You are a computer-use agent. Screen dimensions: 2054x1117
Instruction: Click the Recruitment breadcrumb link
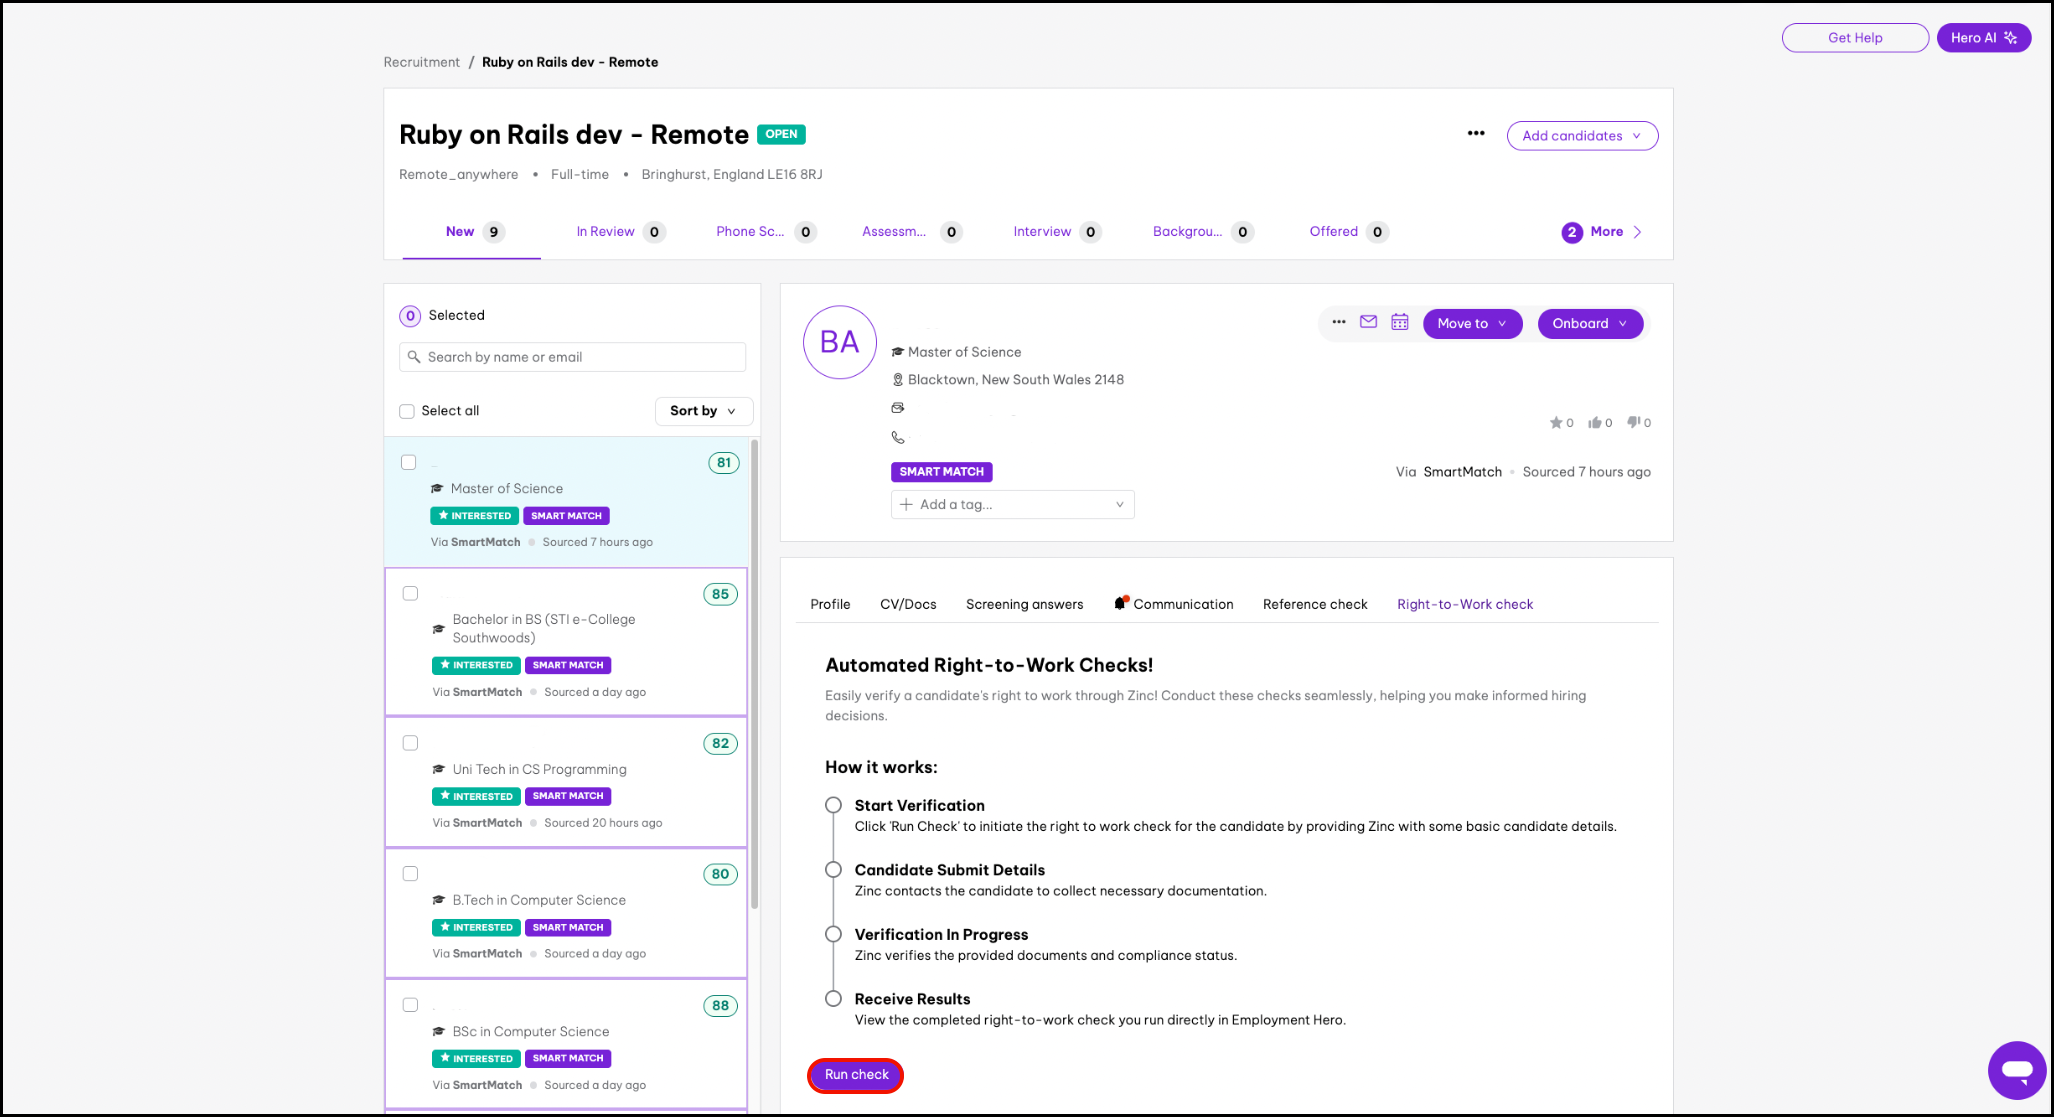click(x=421, y=62)
